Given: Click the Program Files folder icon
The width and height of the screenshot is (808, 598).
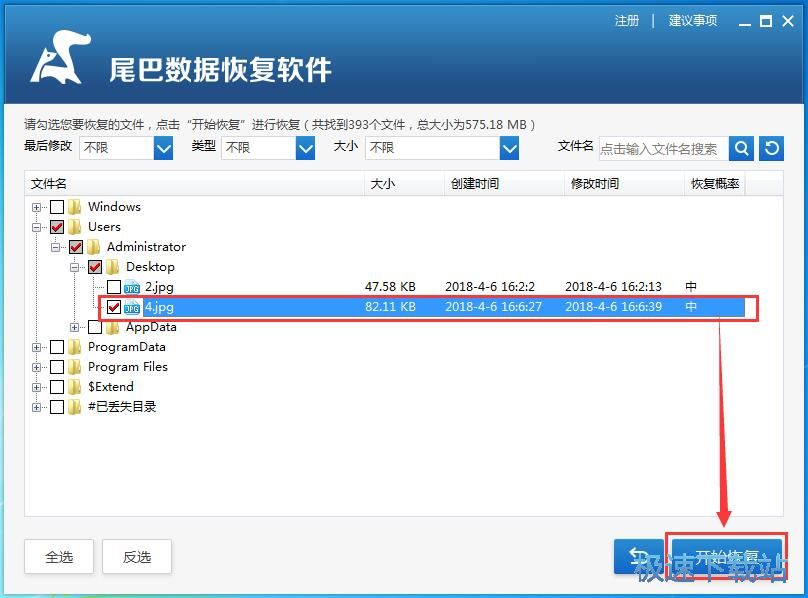Looking at the screenshot, I should (75, 367).
